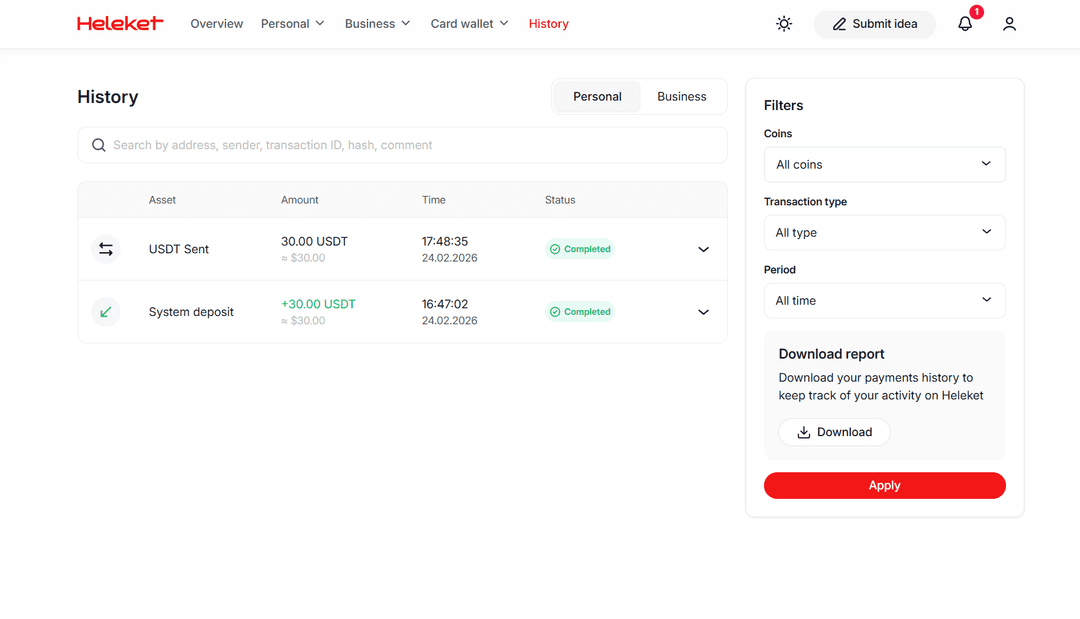
Task: Open the notifications bell
Action: 965,24
